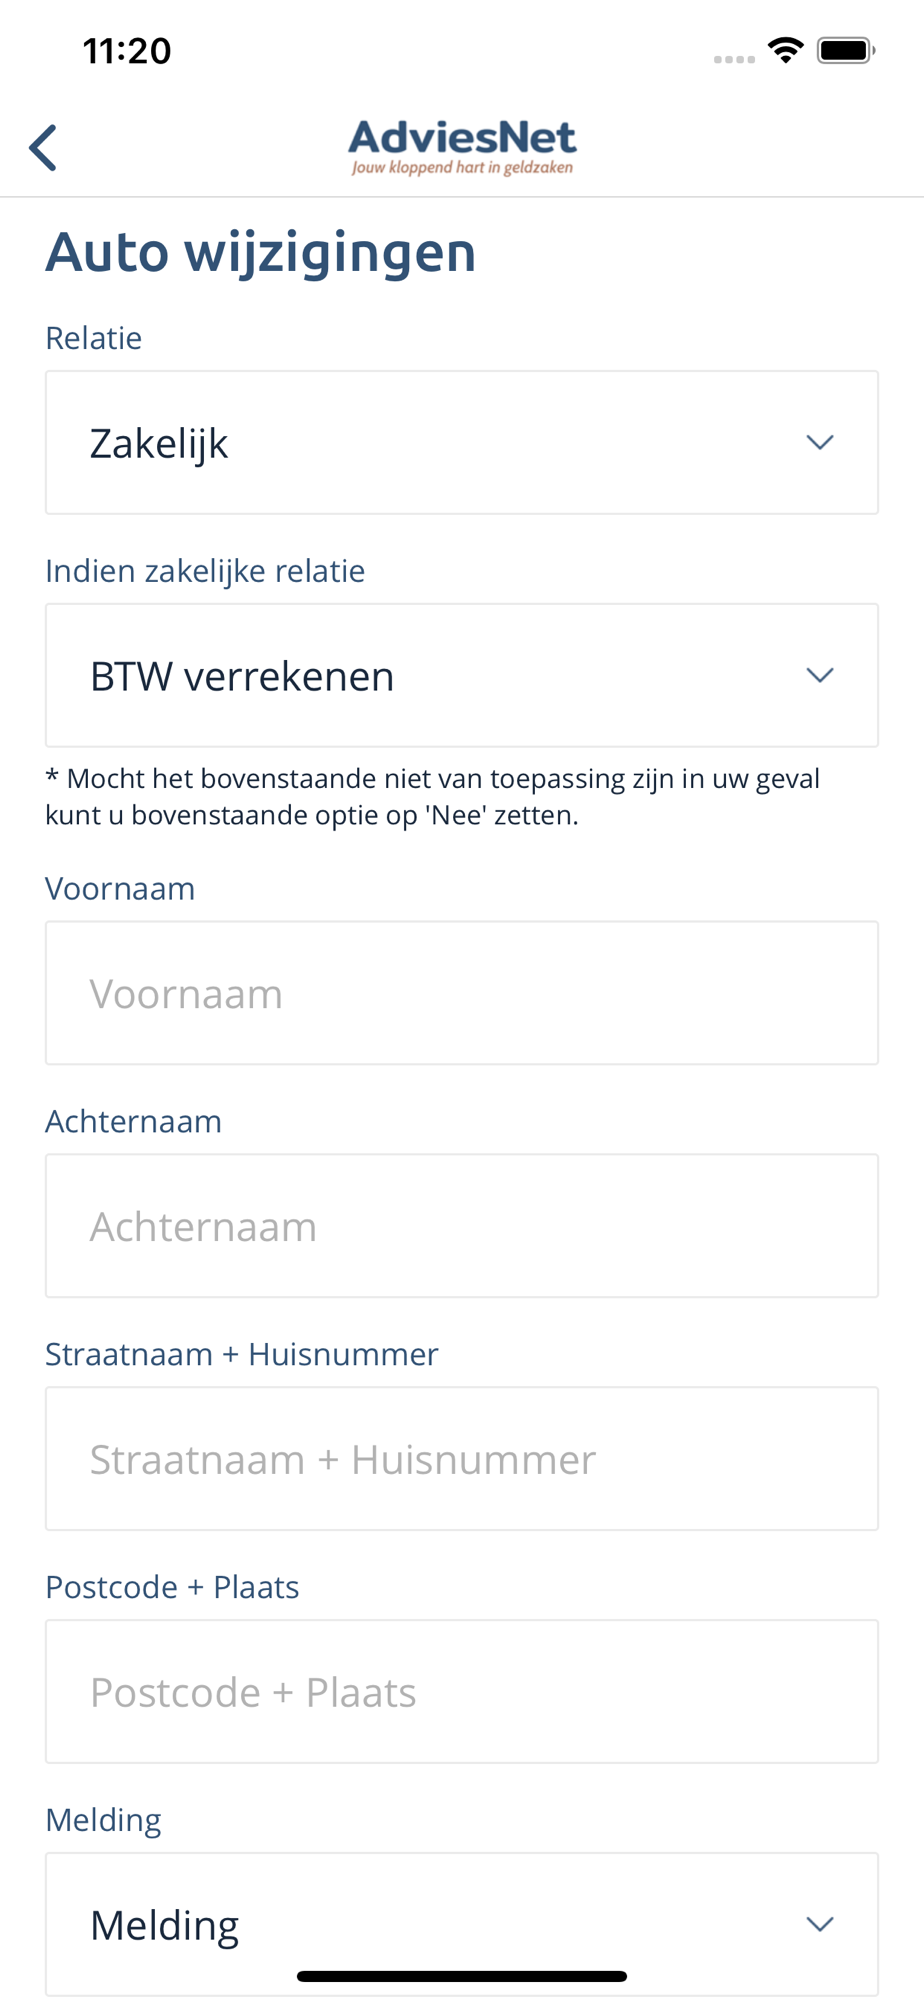The height and width of the screenshot is (2000, 924).
Task: Open the Relatie dropdown showing Zakelijk
Action: [462, 442]
